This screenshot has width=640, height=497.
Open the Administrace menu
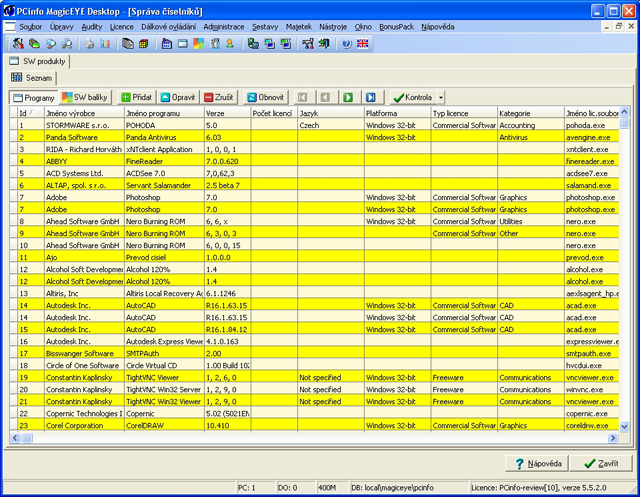pos(224,27)
